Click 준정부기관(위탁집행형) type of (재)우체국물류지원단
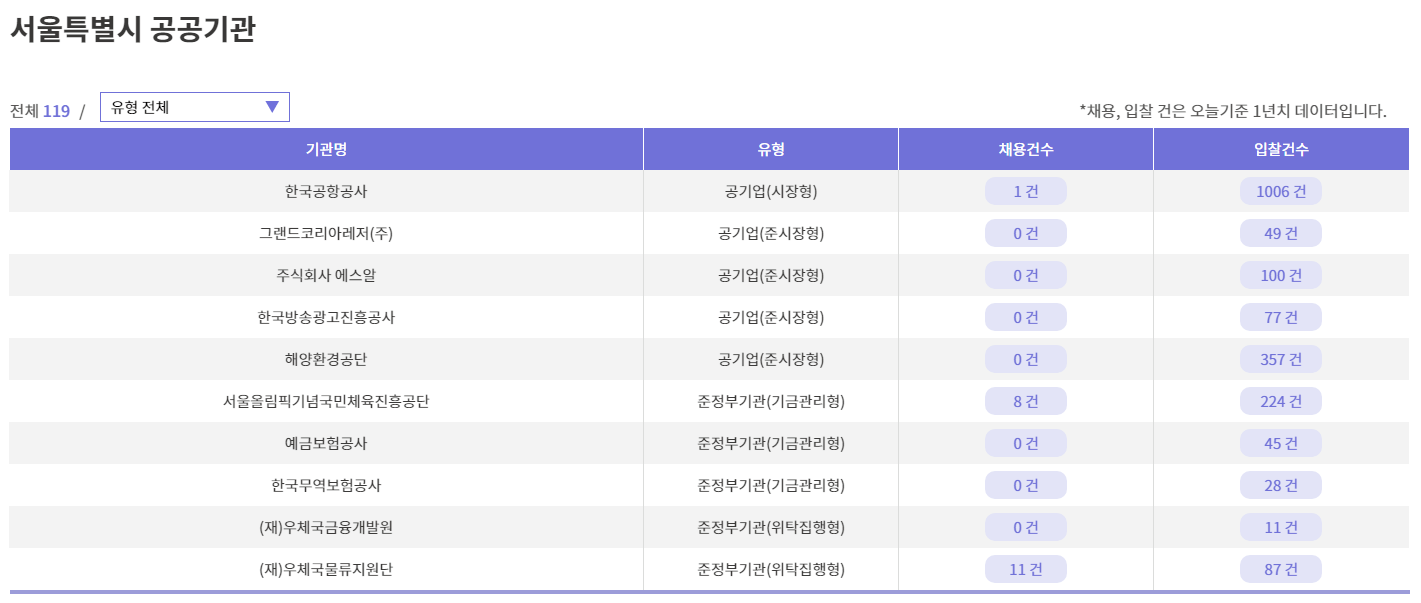Viewport: 1421px width, 603px height. [x=771, y=569]
